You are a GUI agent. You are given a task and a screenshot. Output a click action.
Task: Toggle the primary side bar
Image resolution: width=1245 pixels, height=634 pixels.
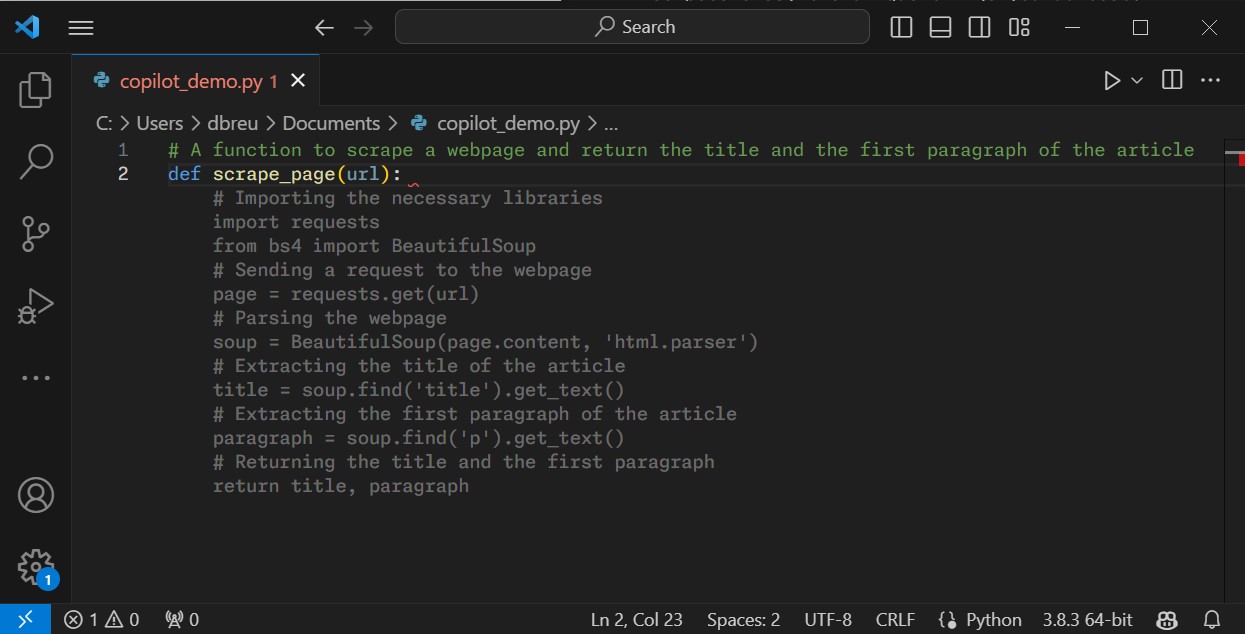tap(900, 27)
